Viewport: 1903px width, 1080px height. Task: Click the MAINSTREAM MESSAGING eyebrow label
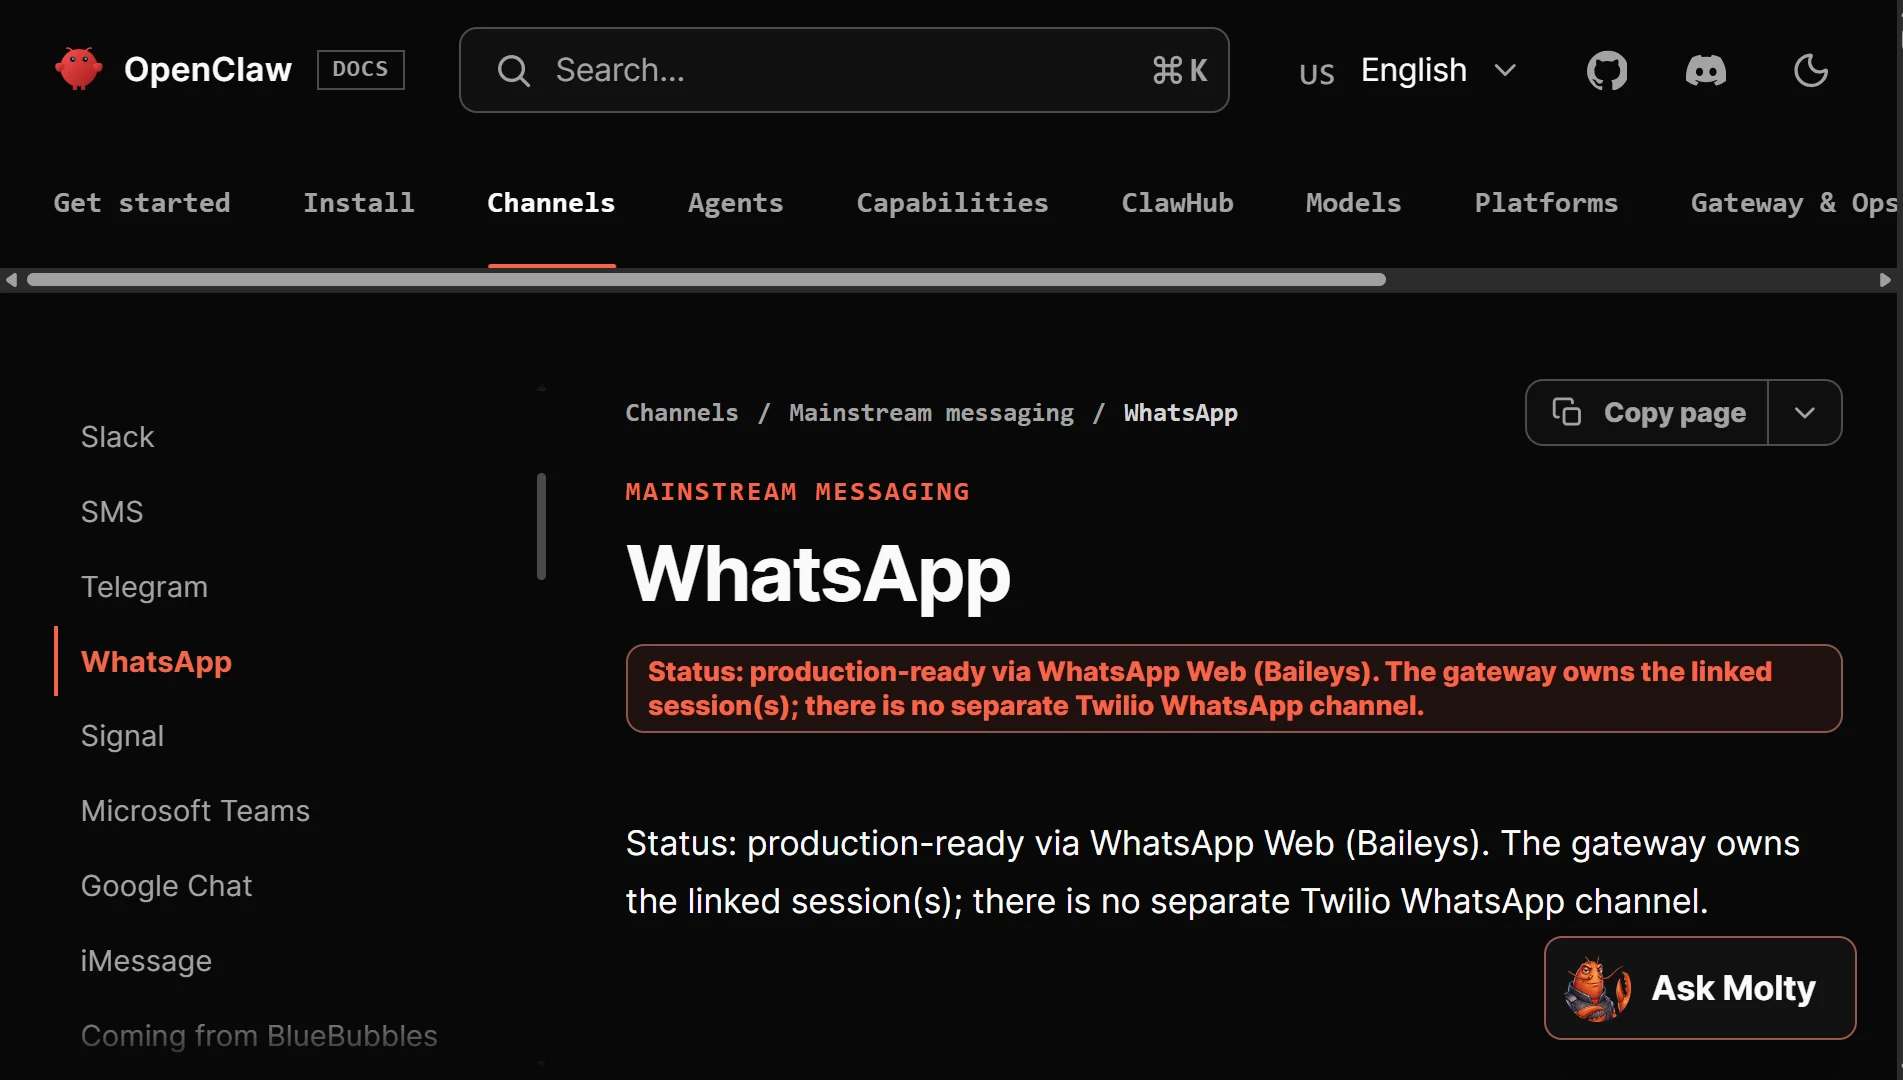click(x=797, y=492)
